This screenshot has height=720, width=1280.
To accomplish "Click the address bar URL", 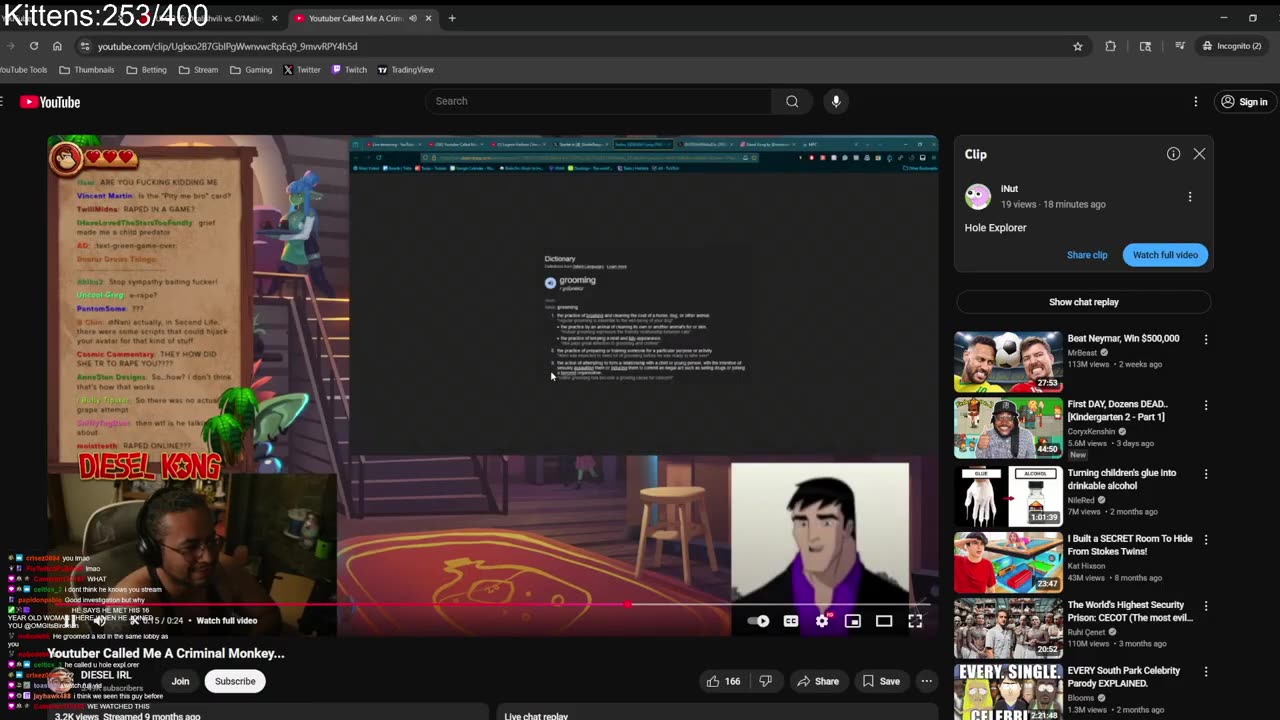I will click(227, 46).
